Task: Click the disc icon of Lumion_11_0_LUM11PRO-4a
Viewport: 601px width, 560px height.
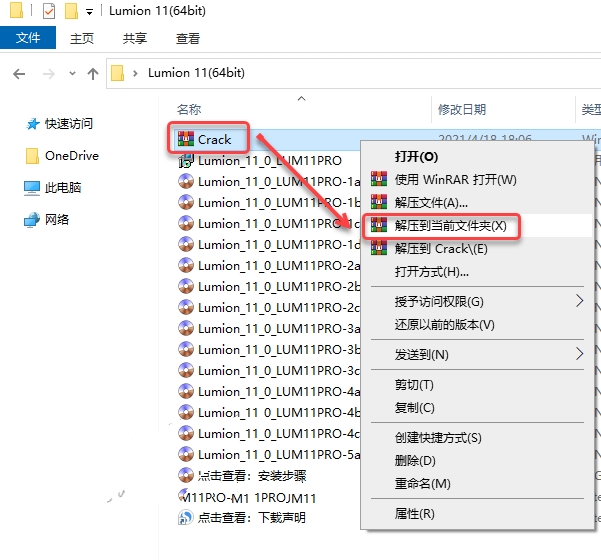Action: [186, 392]
